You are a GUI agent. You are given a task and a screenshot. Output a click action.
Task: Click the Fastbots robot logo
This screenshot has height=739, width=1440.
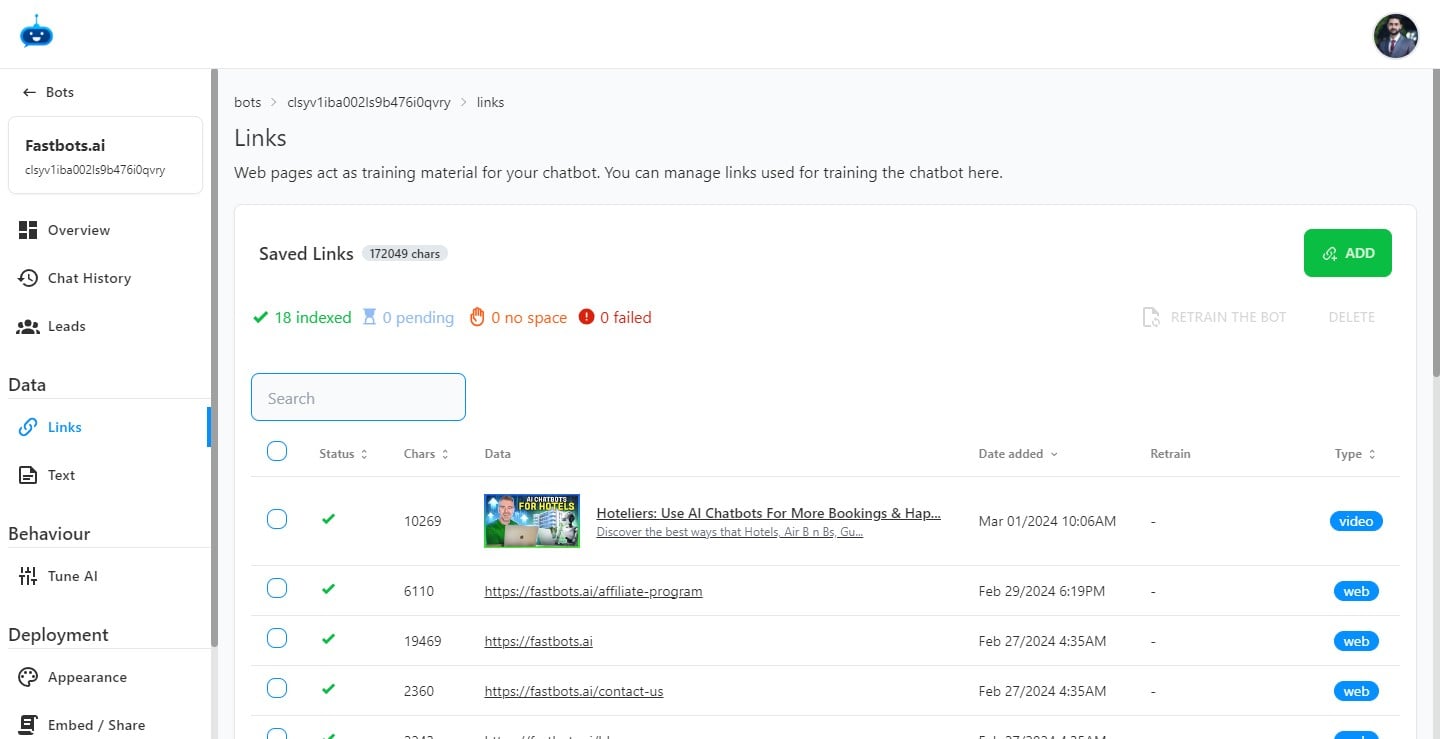(x=36, y=32)
